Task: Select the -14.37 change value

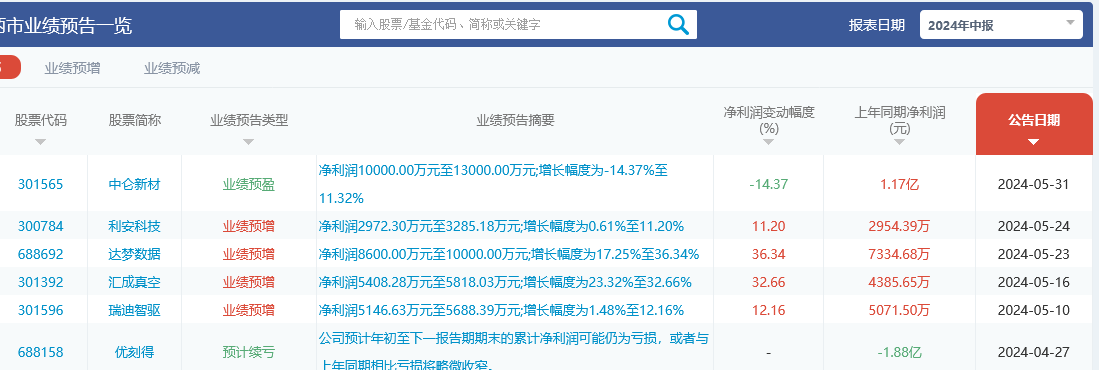Action: pyautogui.click(x=769, y=184)
